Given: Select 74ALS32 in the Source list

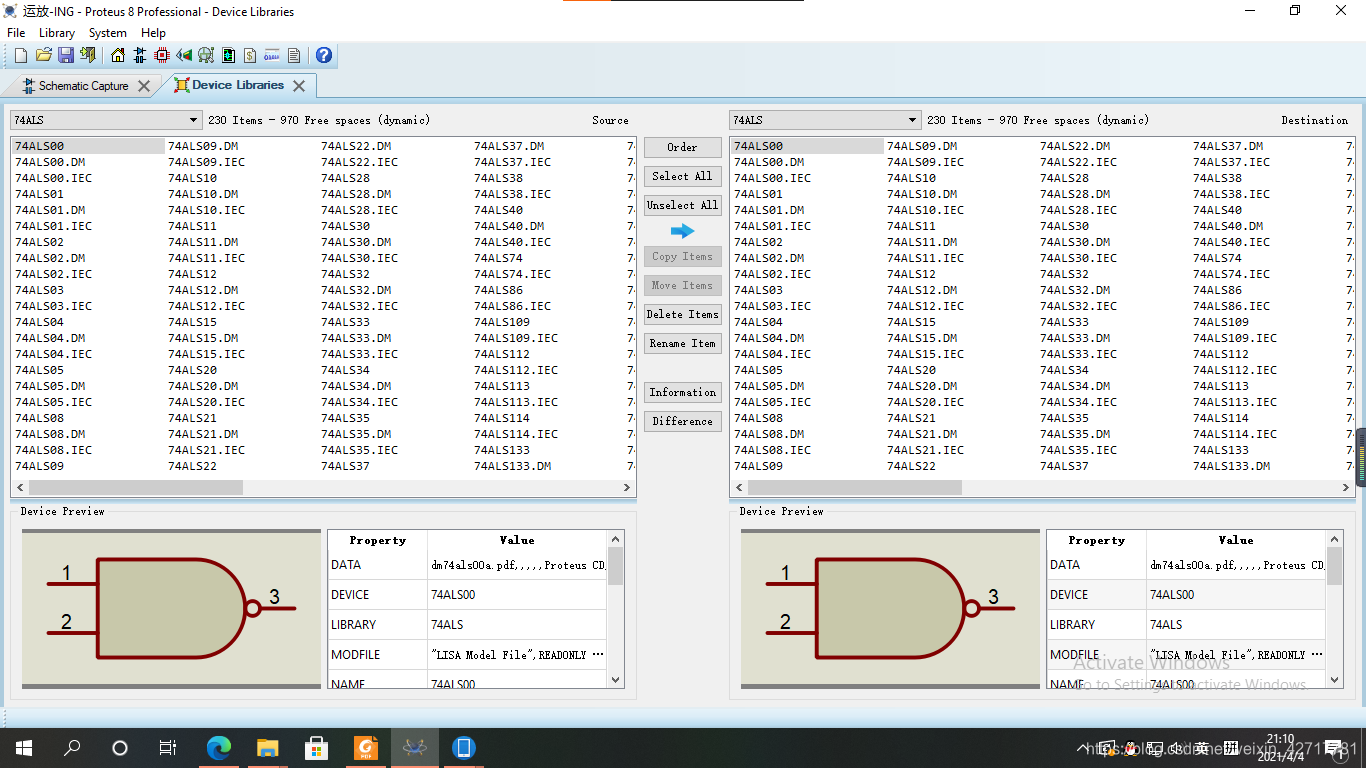Looking at the screenshot, I should 346,274.
